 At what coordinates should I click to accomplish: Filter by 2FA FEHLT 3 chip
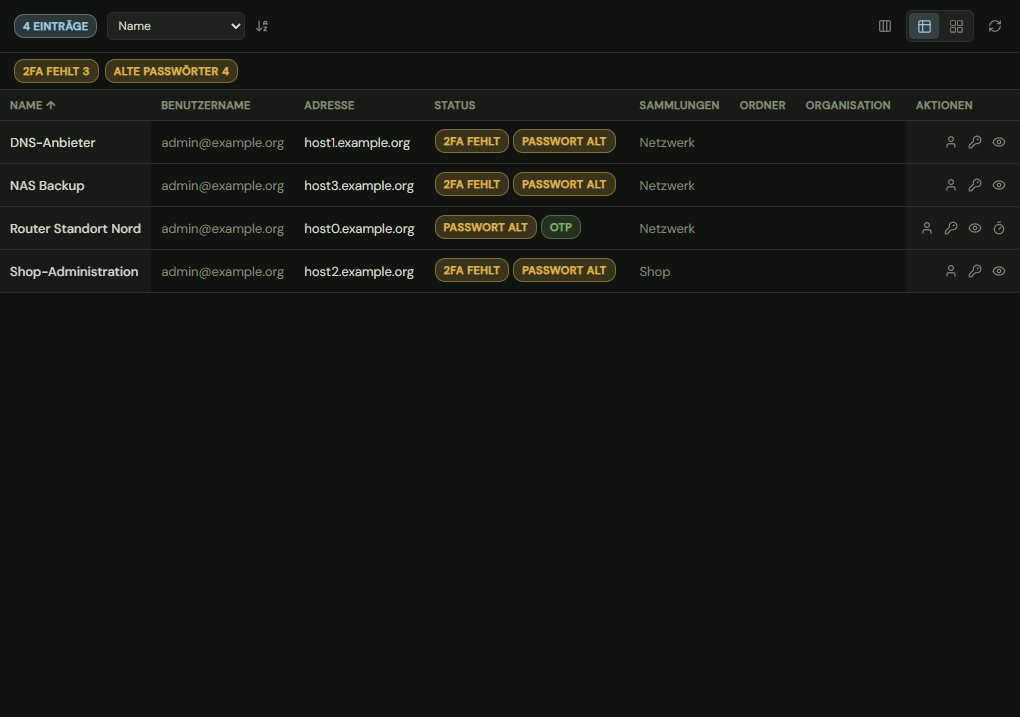(x=56, y=71)
